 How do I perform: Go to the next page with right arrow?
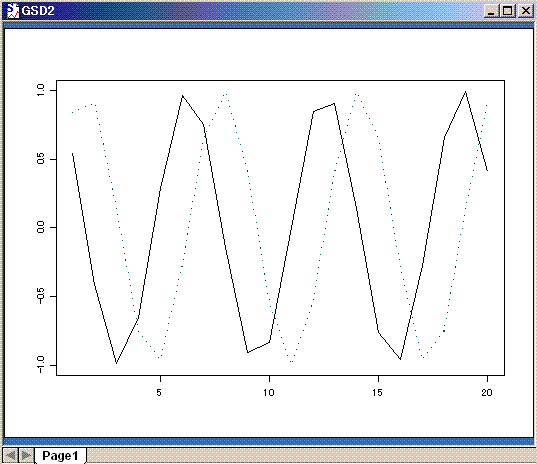pos(26,455)
